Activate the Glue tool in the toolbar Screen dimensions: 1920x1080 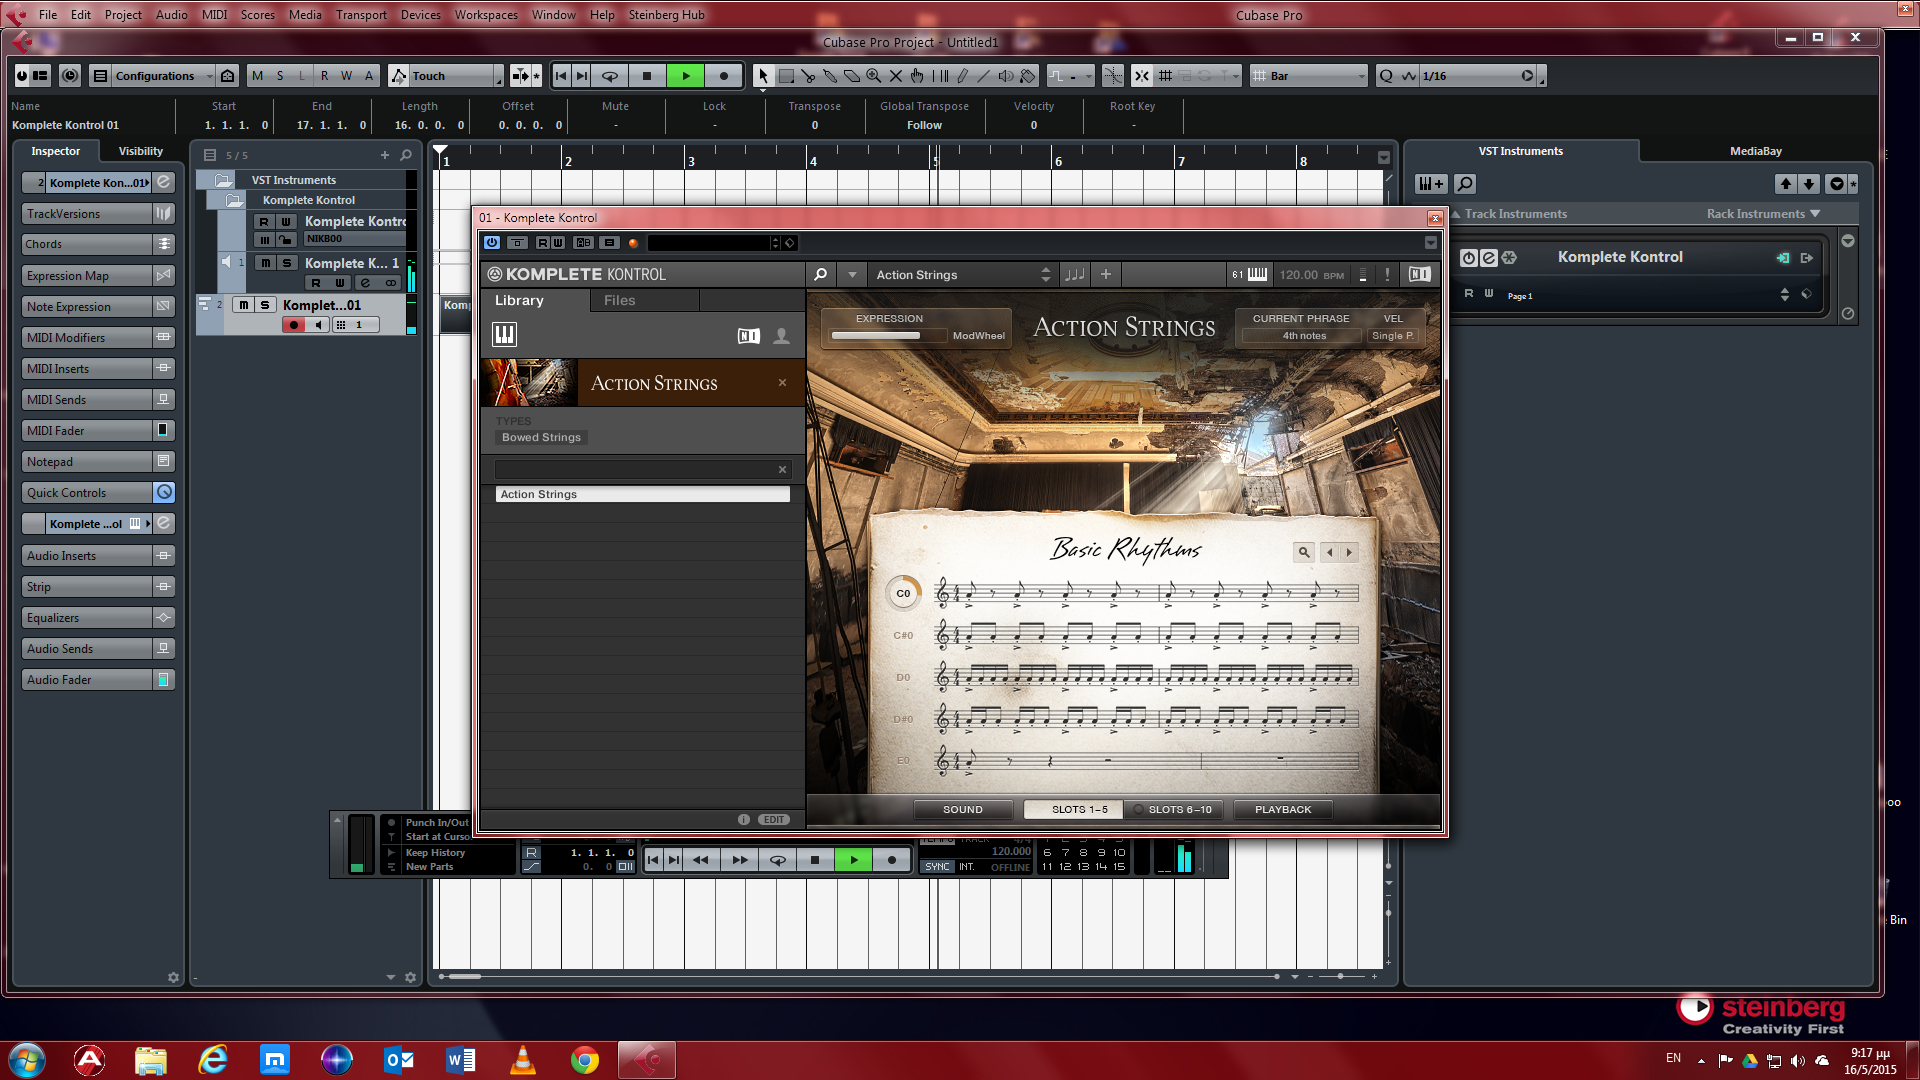coord(831,76)
